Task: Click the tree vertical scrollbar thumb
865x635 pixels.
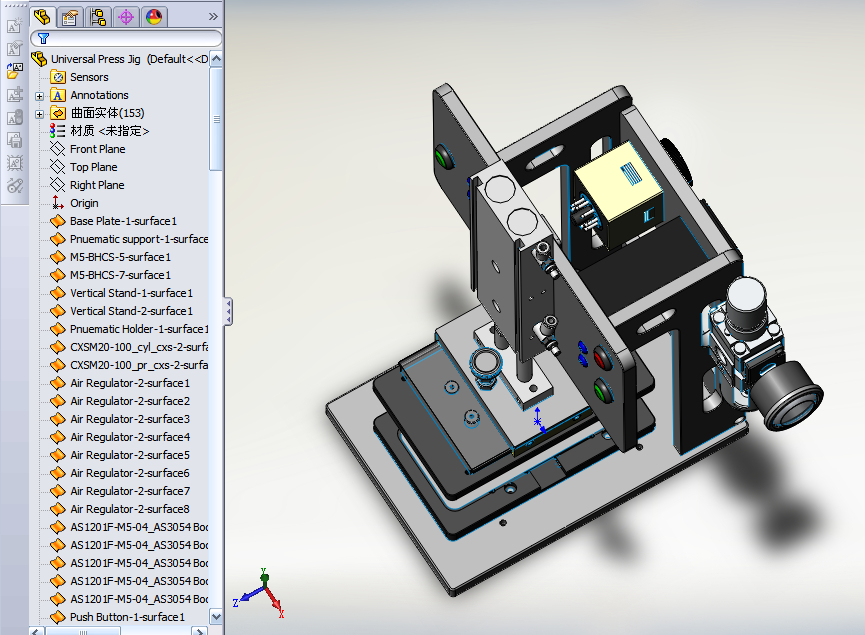Action: [x=216, y=119]
